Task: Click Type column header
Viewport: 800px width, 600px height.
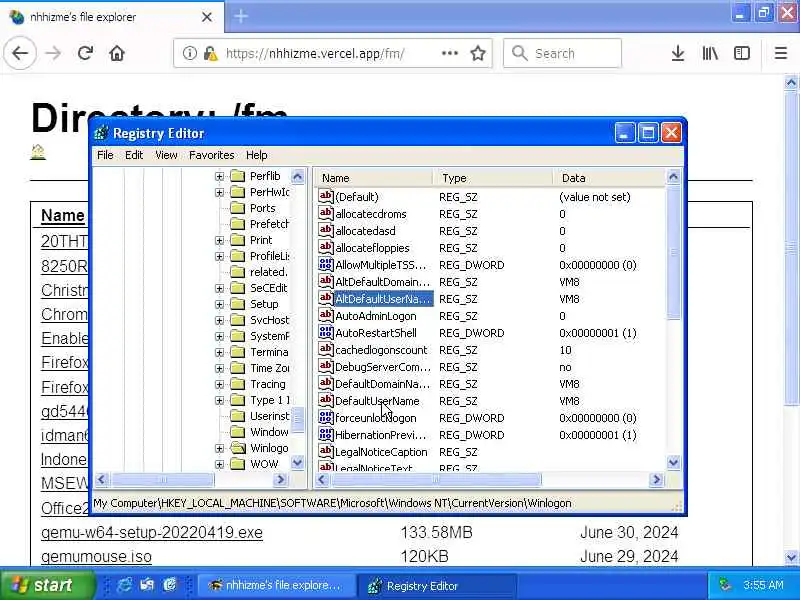Action: (493, 178)
